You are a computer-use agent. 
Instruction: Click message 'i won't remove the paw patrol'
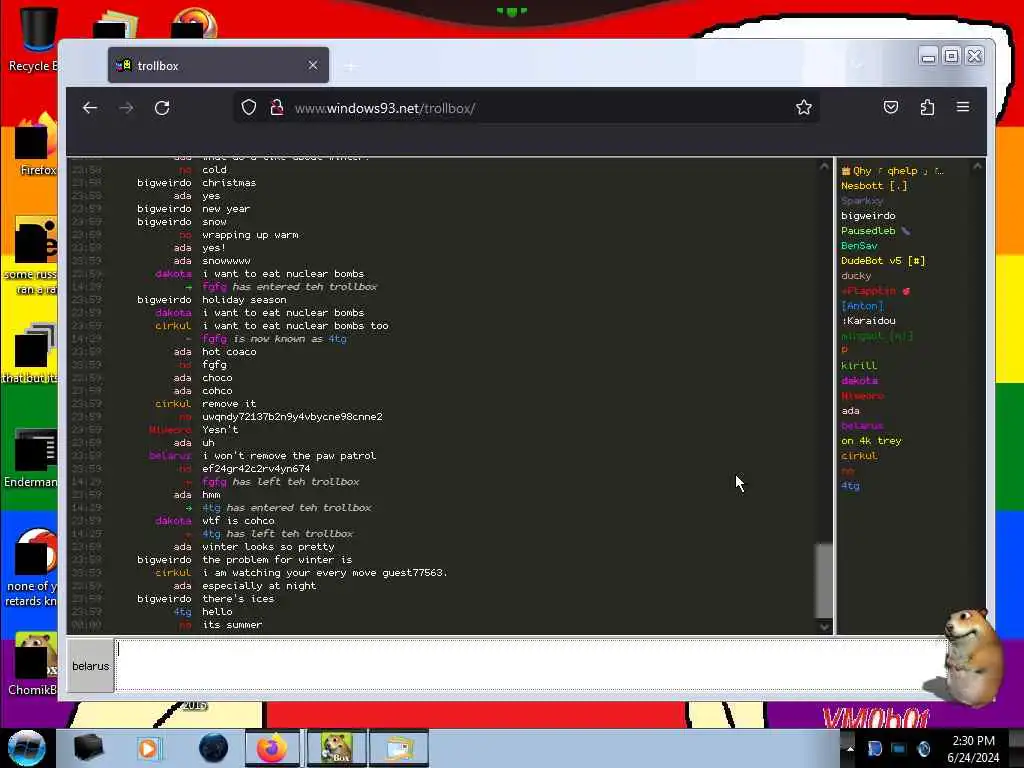(x=289, y=456)
